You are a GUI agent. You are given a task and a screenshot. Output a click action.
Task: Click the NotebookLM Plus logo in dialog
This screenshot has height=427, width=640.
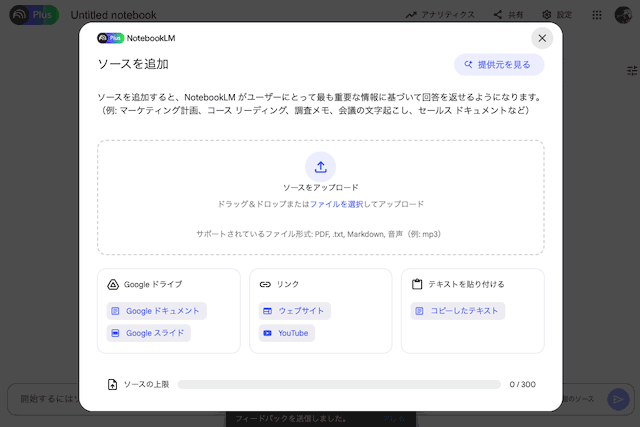pyautogui.click(x=110, y=38)
